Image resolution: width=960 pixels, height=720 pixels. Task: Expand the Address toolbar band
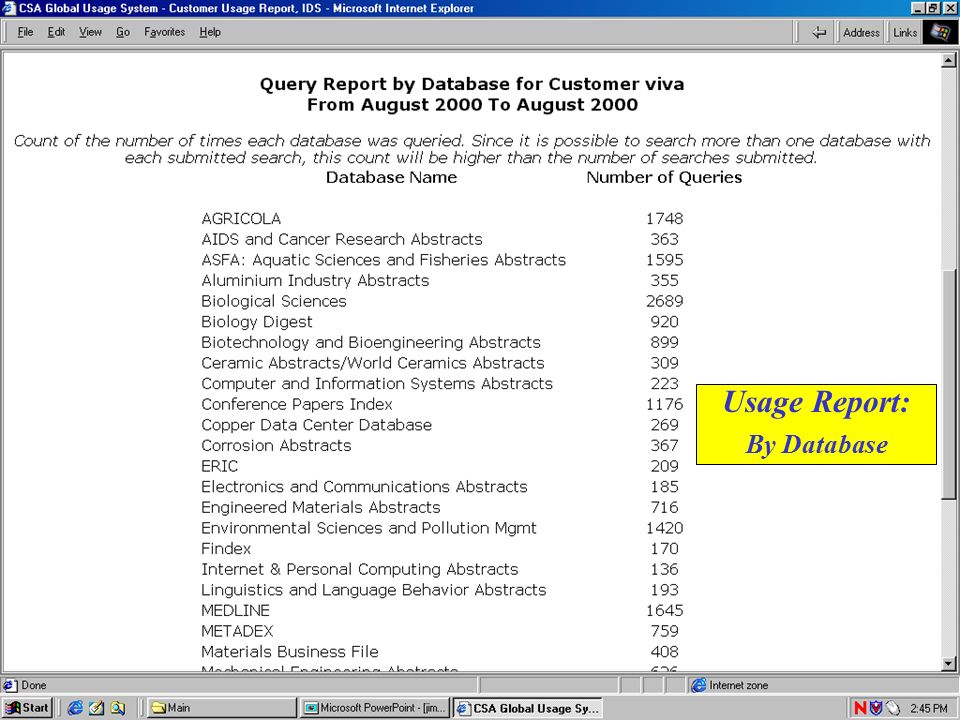(861, 32)
